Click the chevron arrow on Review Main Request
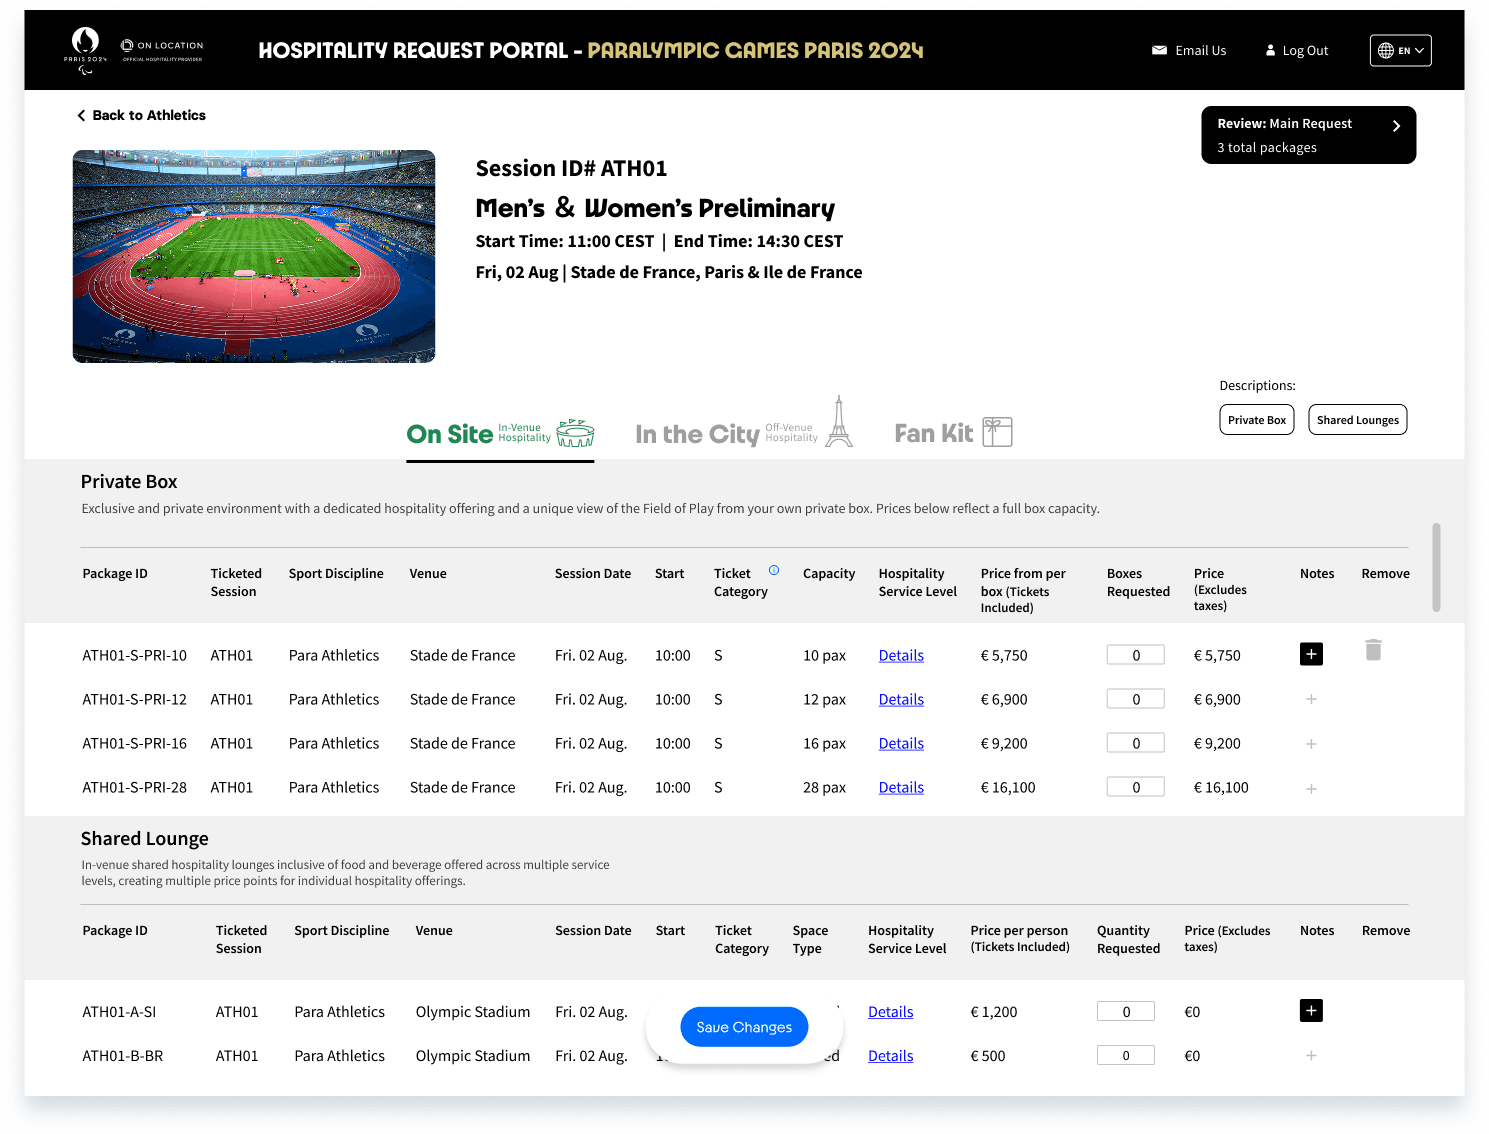 coord(1396,126)
